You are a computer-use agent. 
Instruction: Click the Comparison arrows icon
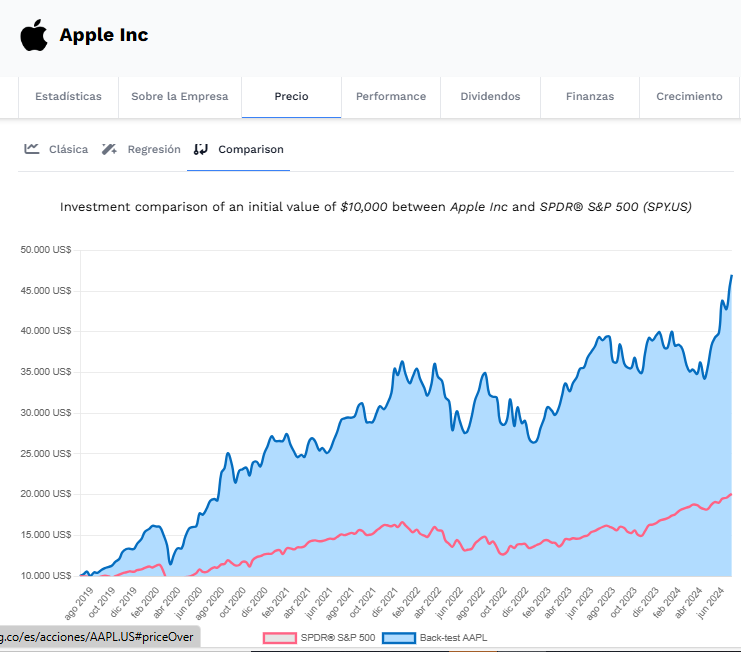(201, 149)
